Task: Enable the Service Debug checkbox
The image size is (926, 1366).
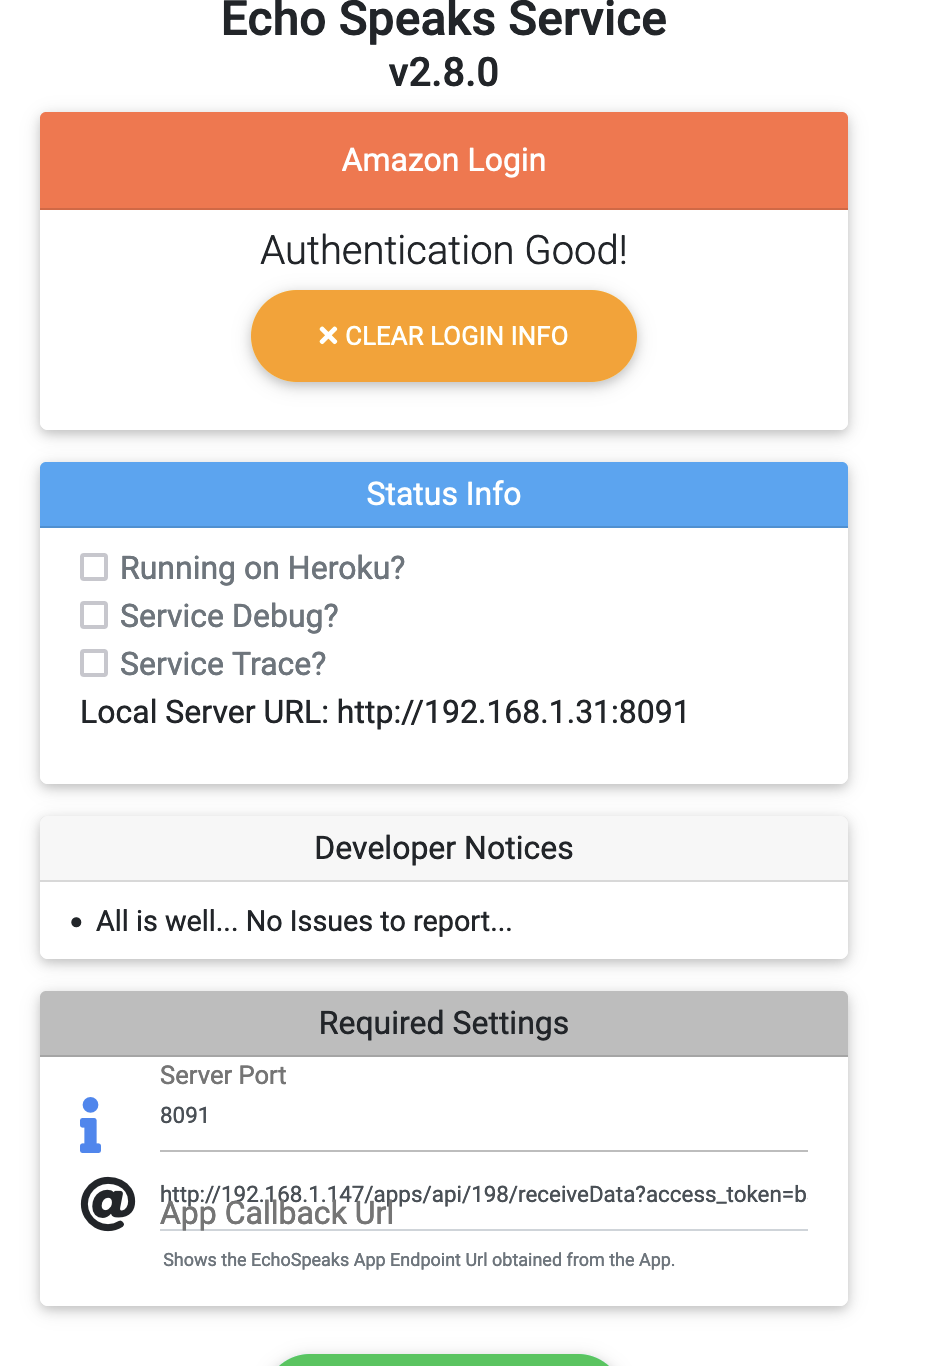Action: (94, 615)
